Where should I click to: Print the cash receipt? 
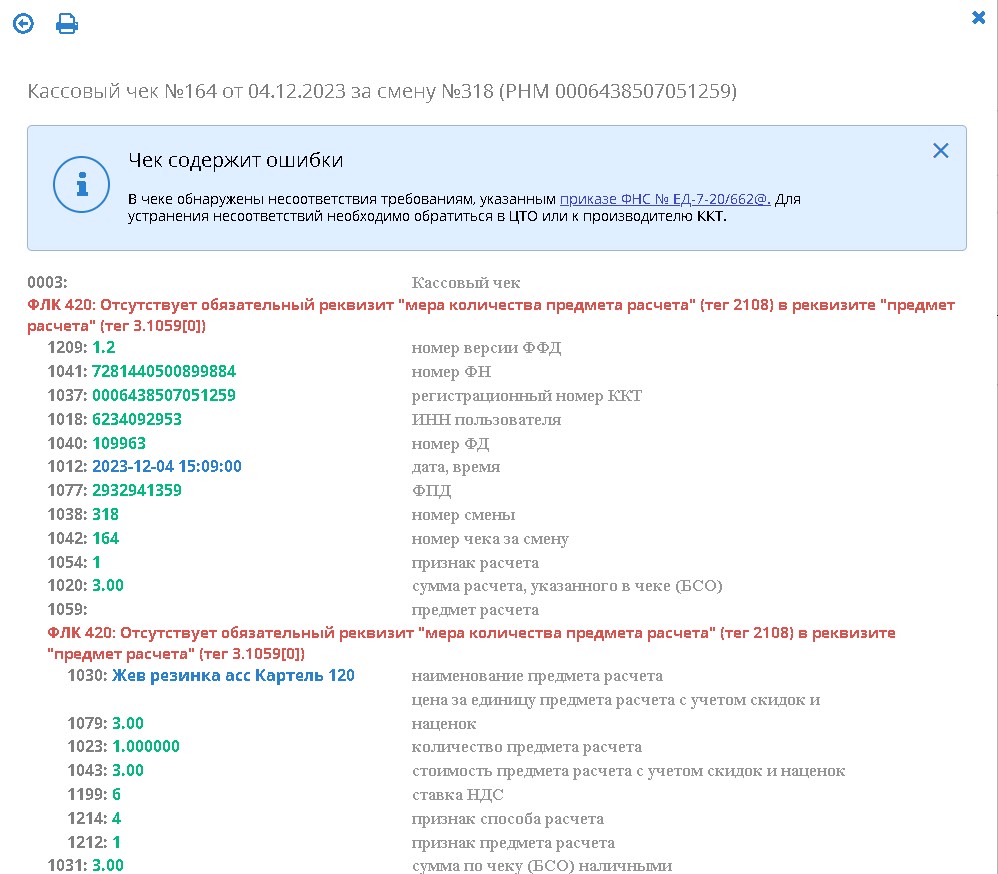67,24
